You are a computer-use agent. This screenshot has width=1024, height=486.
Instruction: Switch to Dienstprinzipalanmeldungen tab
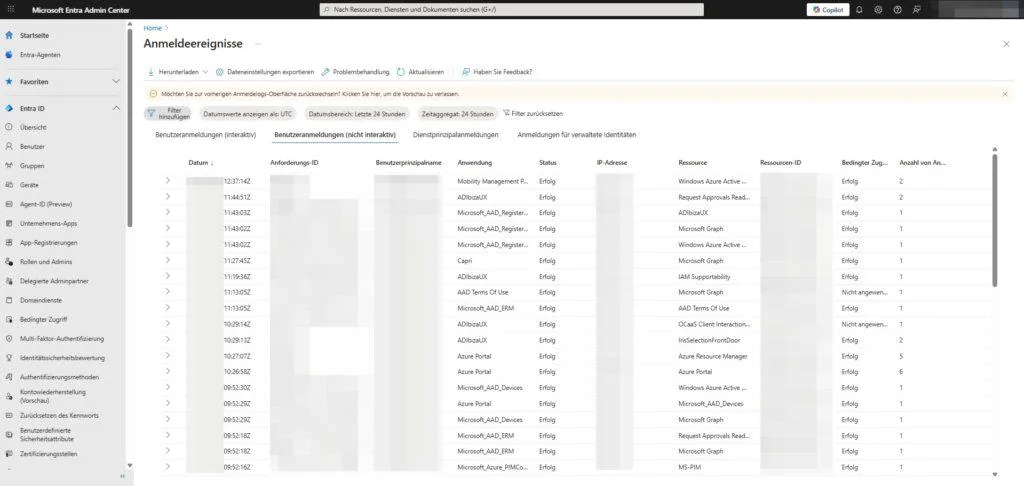pyautogui.click(x=455, y=134)
